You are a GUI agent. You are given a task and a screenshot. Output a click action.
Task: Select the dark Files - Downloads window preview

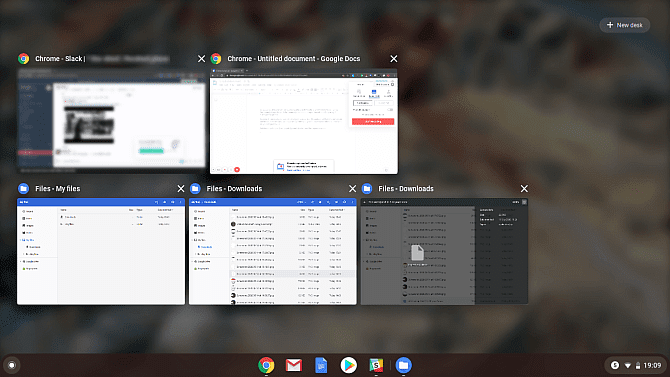[x=444, y=251]
